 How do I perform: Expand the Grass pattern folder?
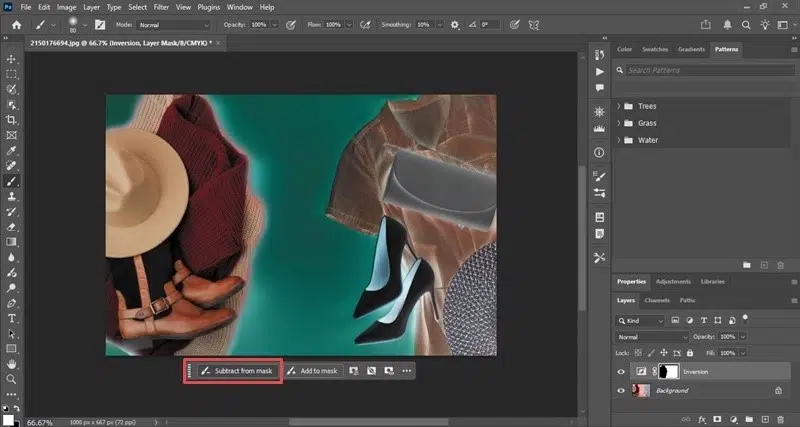pyautogui.click(x=618, y=123)
